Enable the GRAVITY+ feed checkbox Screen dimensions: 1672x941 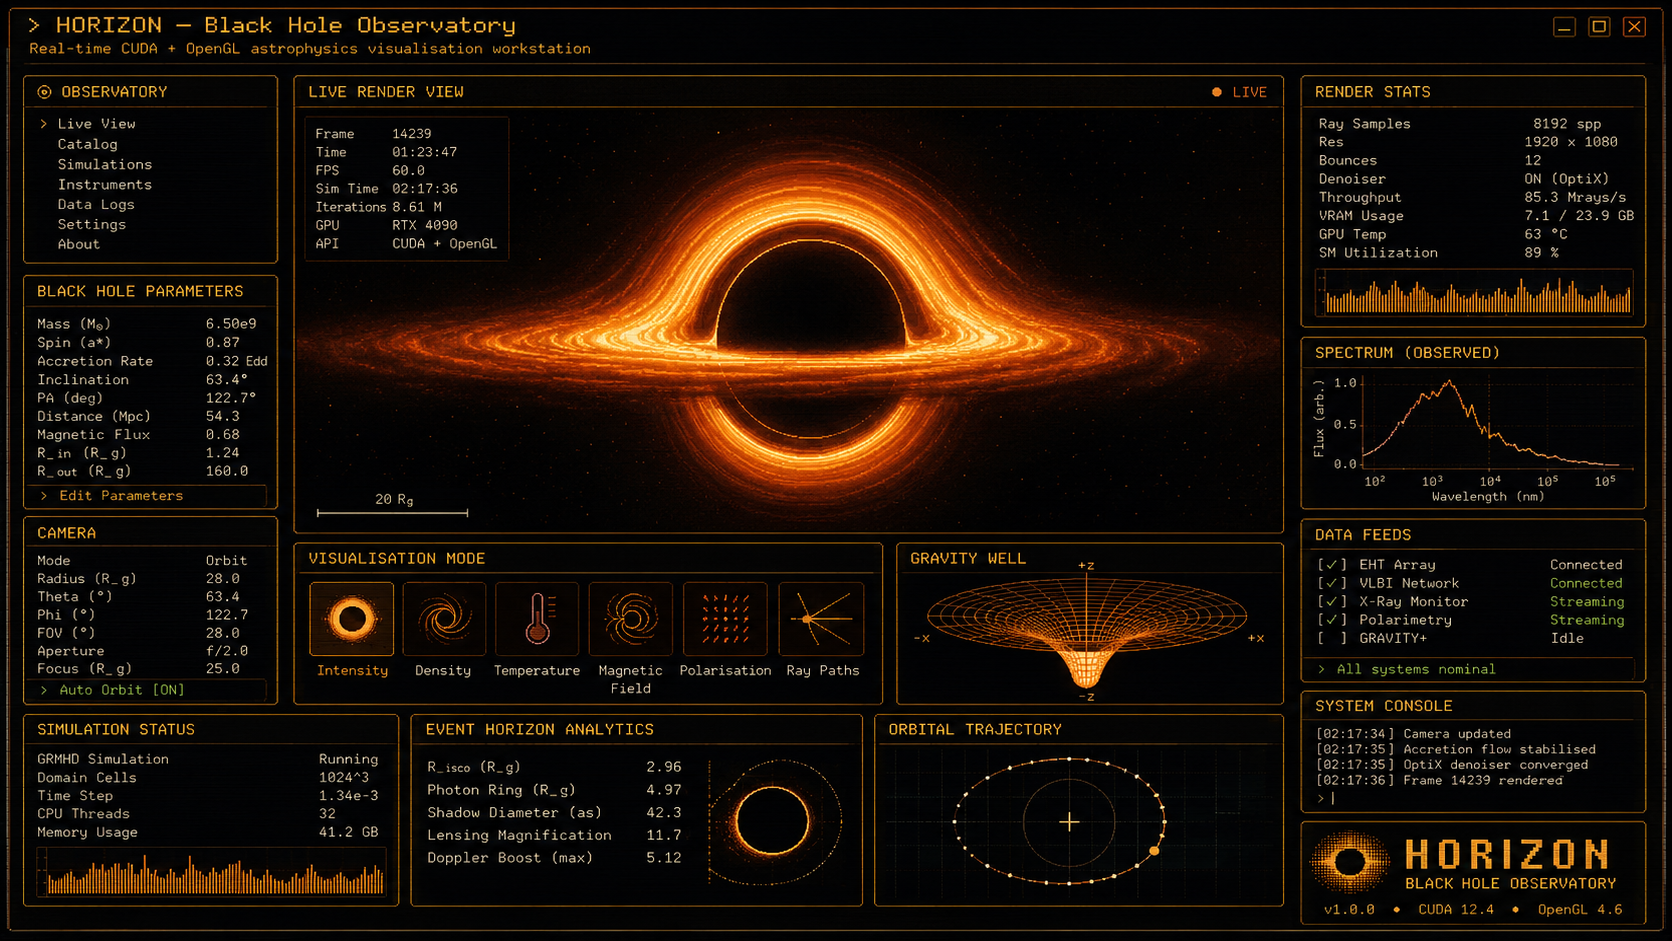click(1332, 638)
